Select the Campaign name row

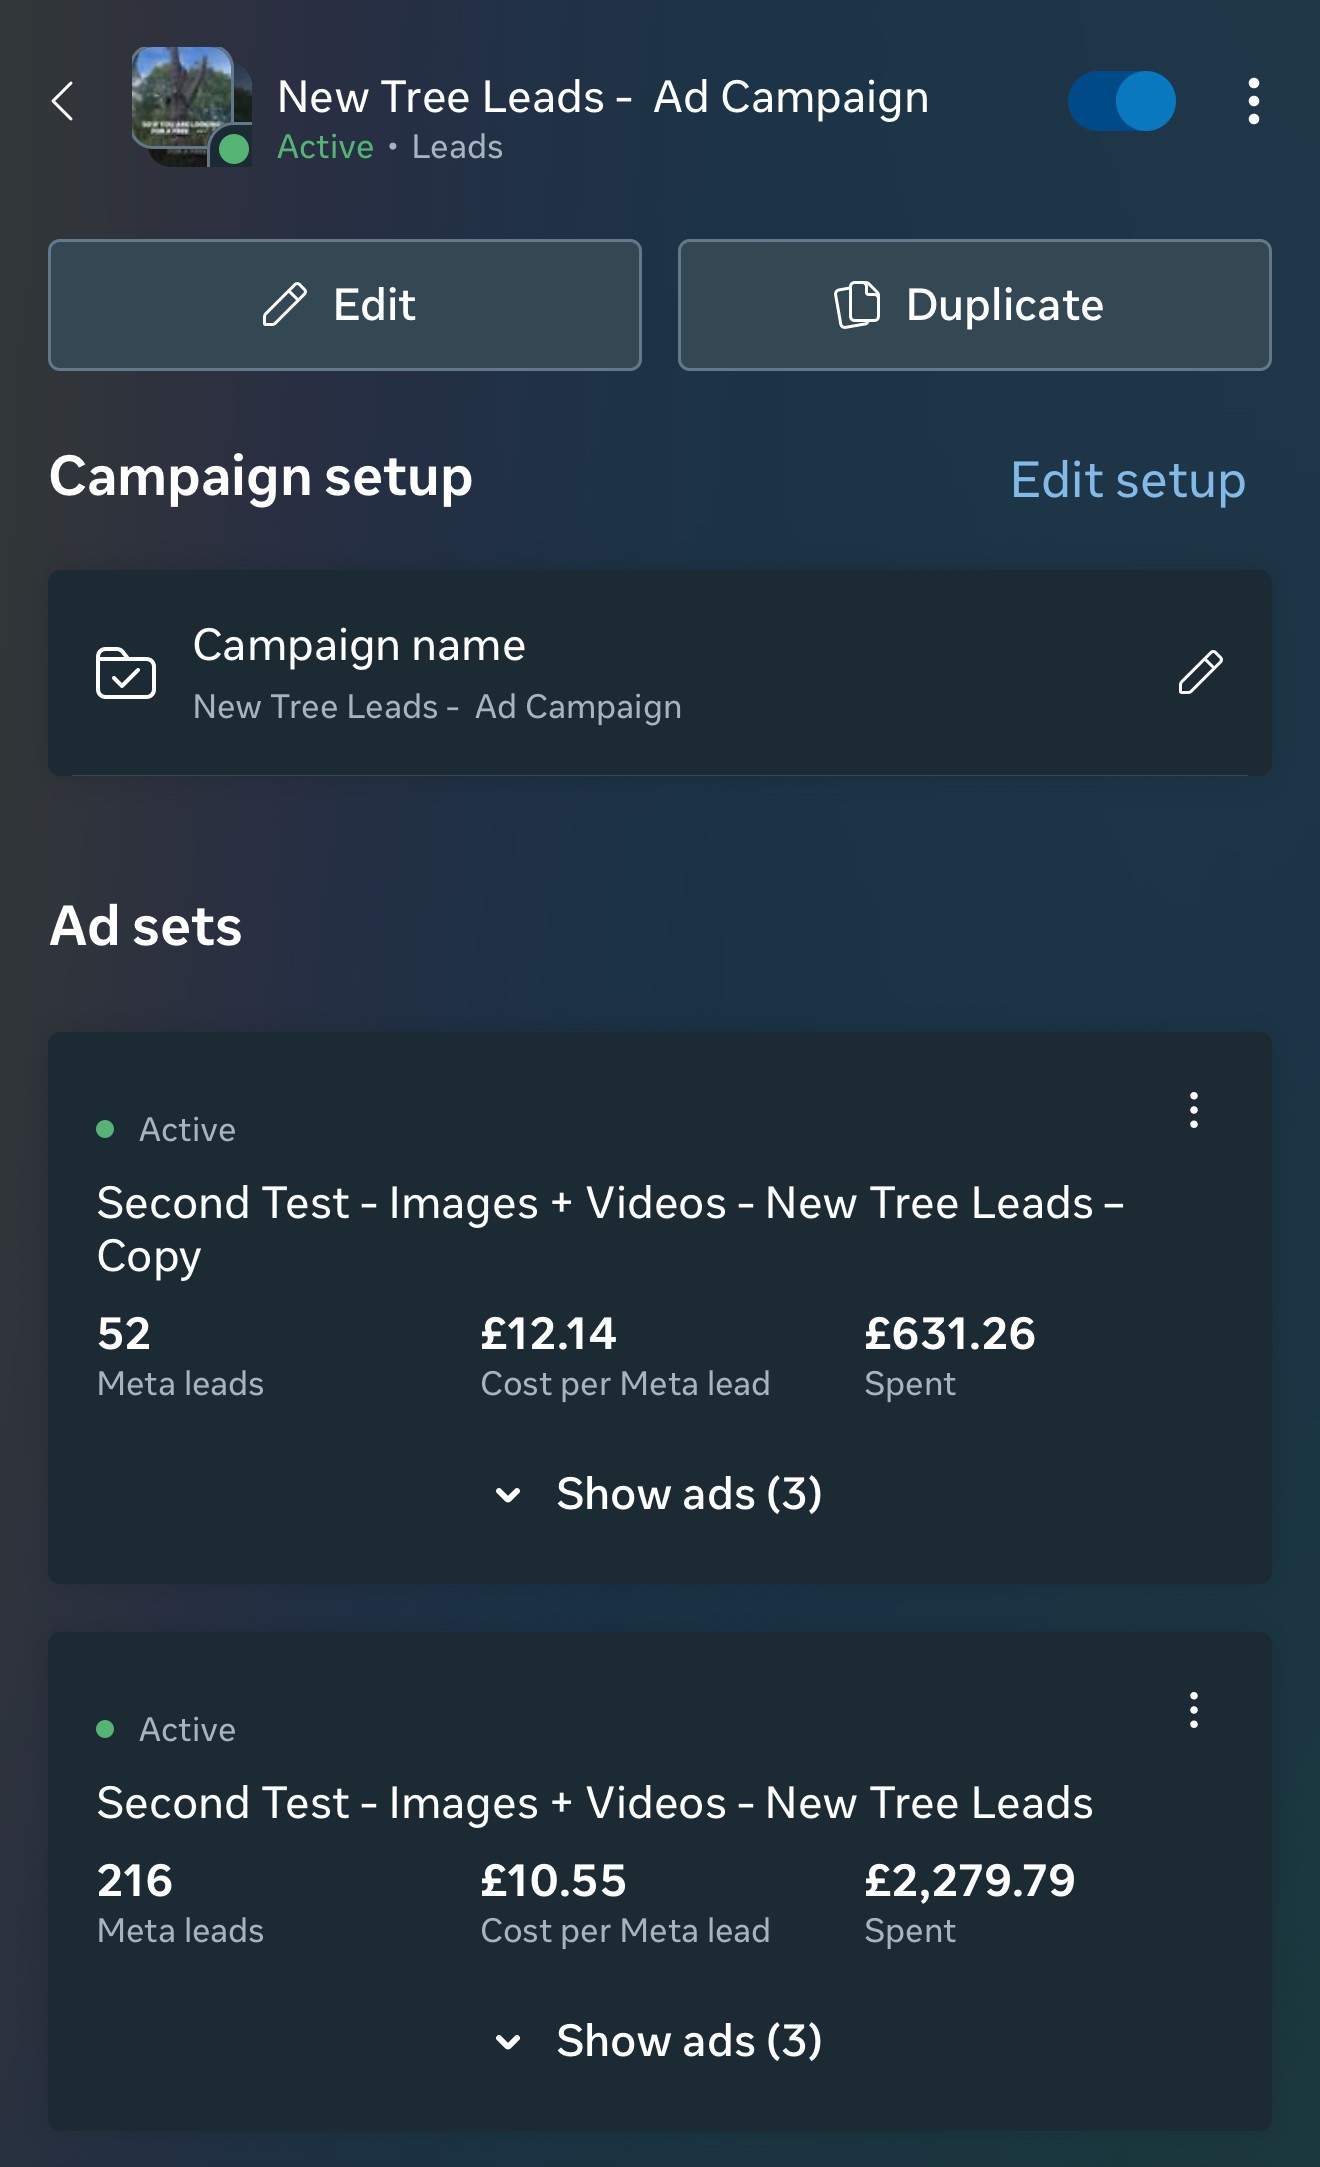click(x=660, y=673)
